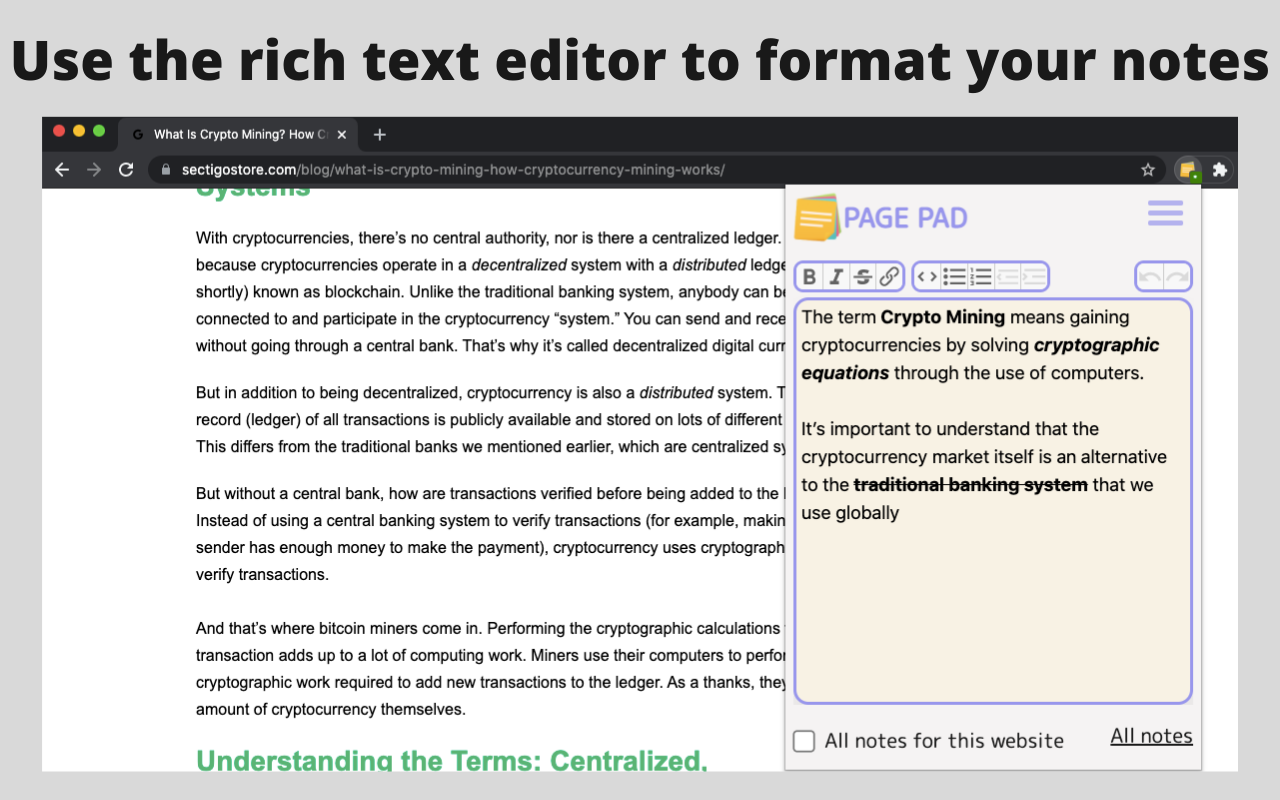Click the paragraph starting 'With cryptocurrencies, there's no'
Viewport: 1280px width, 800px height.
tap(490, 293)
